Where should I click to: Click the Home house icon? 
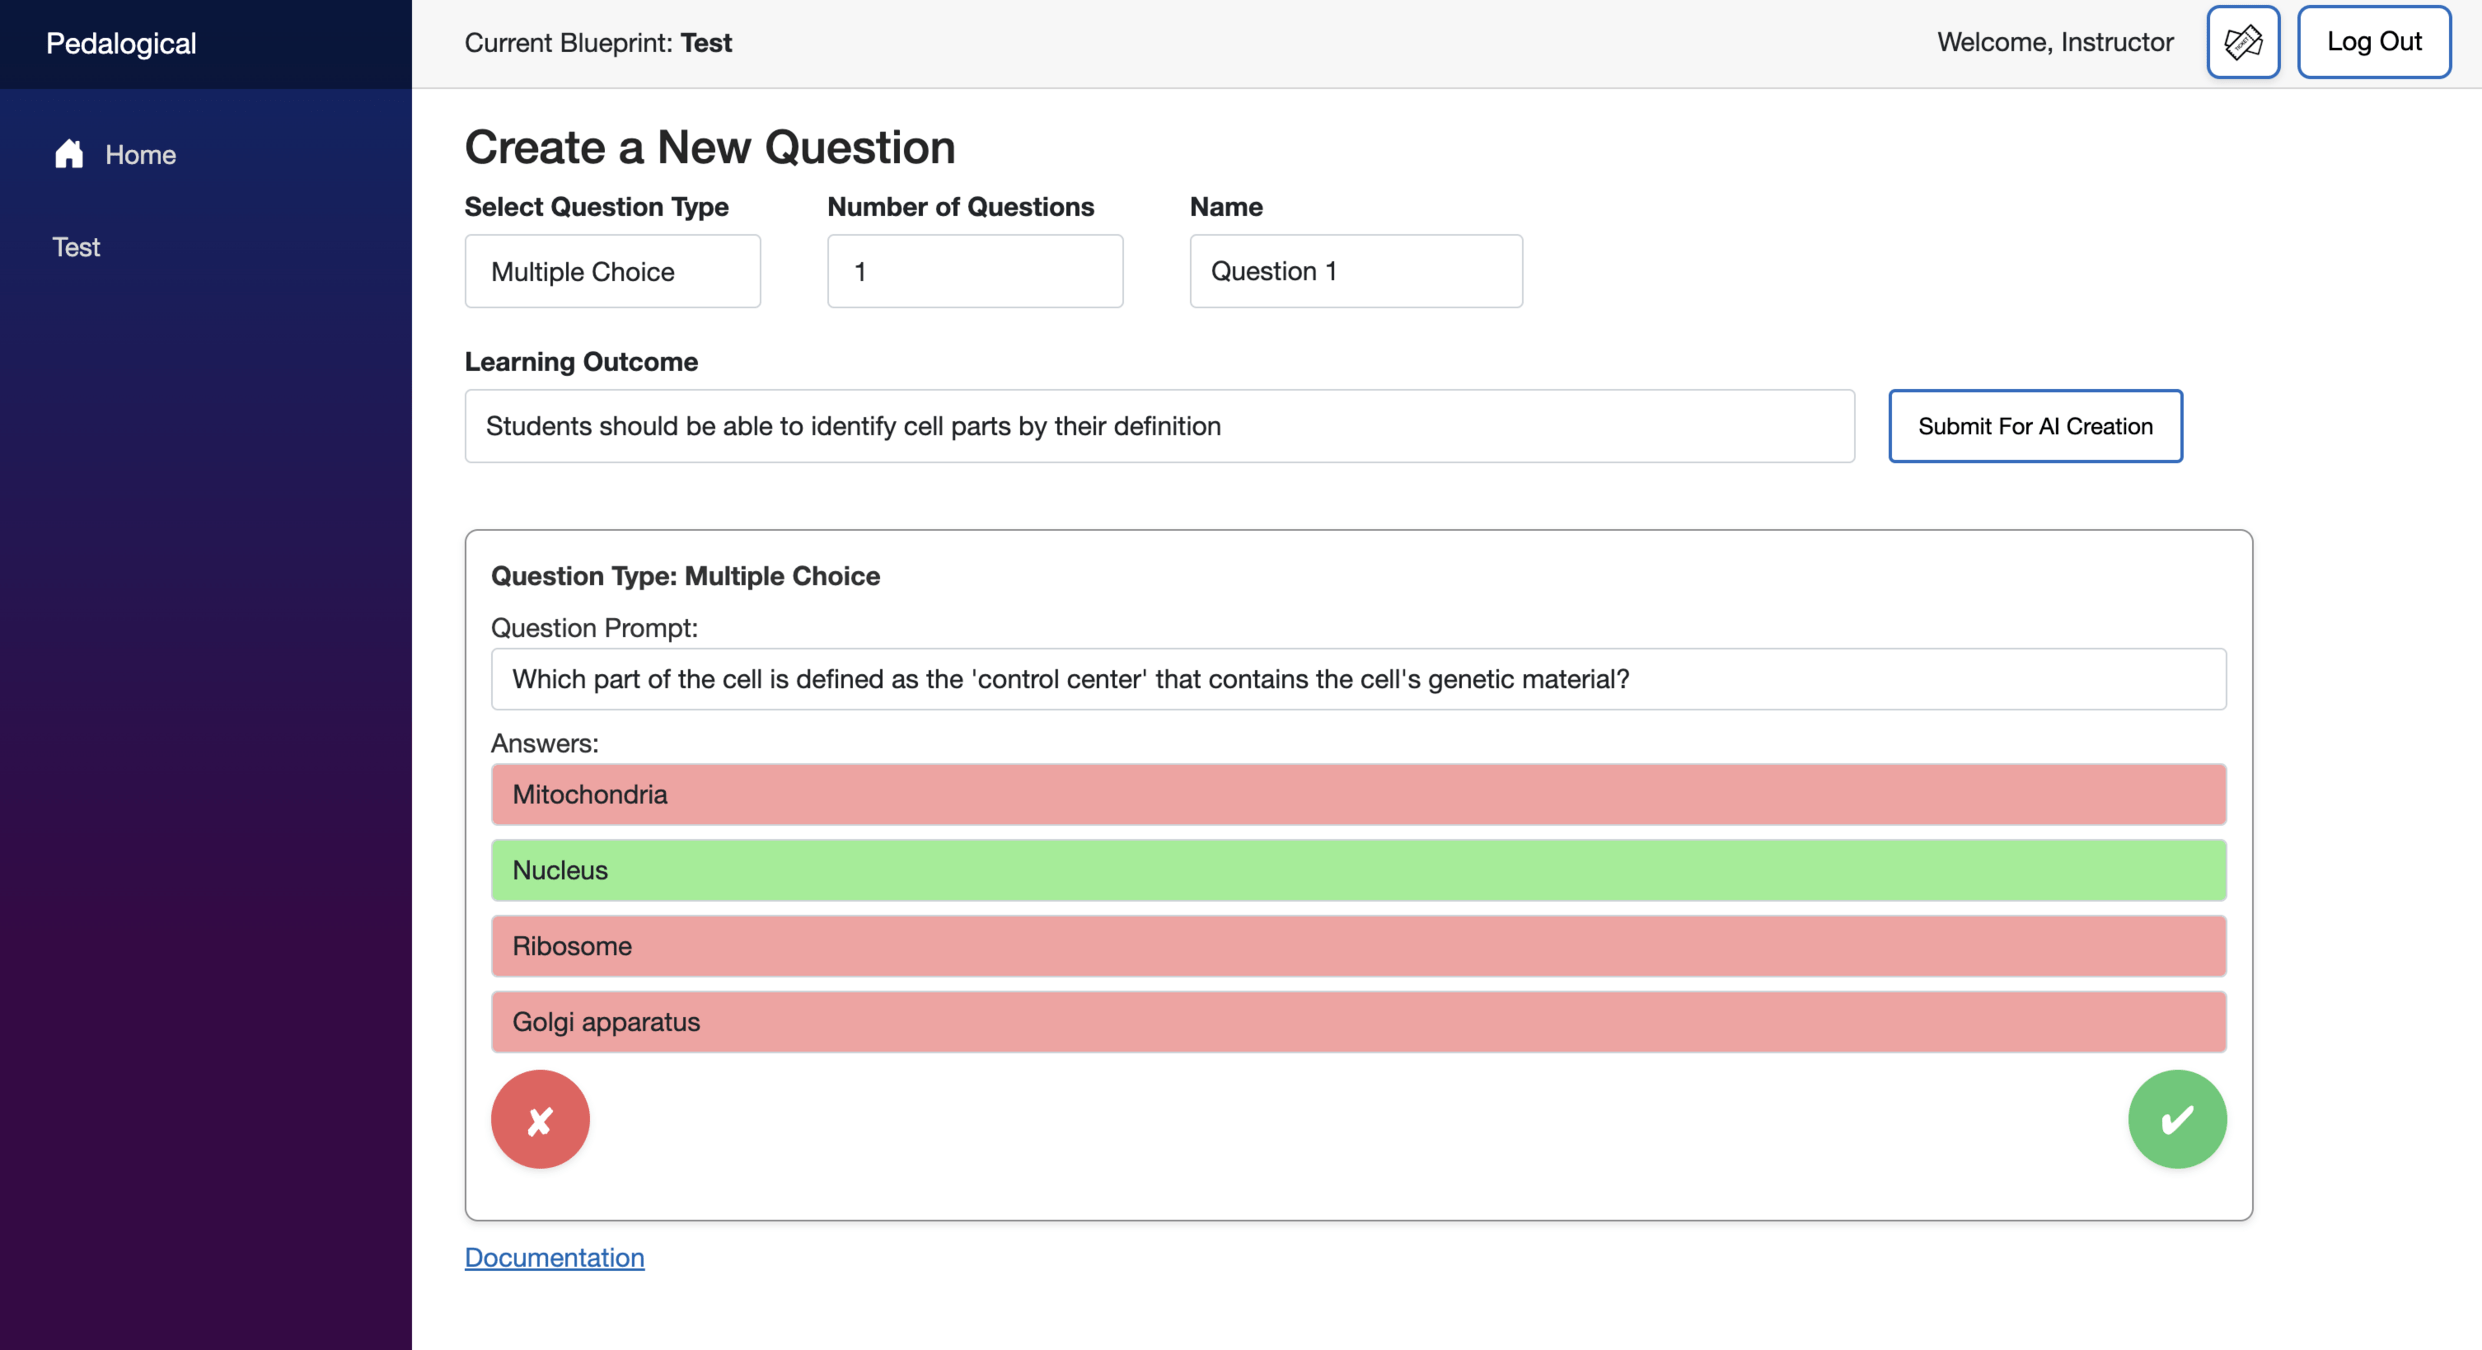(69, 154)
